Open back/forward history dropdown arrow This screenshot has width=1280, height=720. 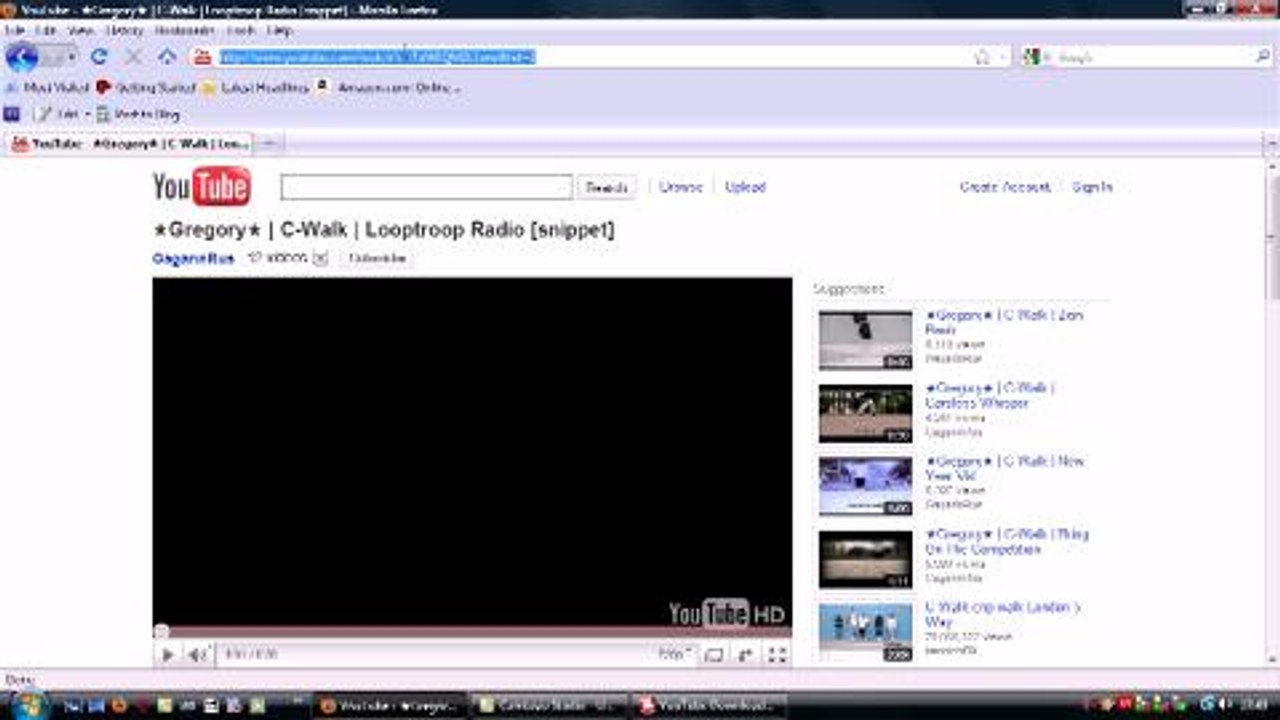pos(71,57)
